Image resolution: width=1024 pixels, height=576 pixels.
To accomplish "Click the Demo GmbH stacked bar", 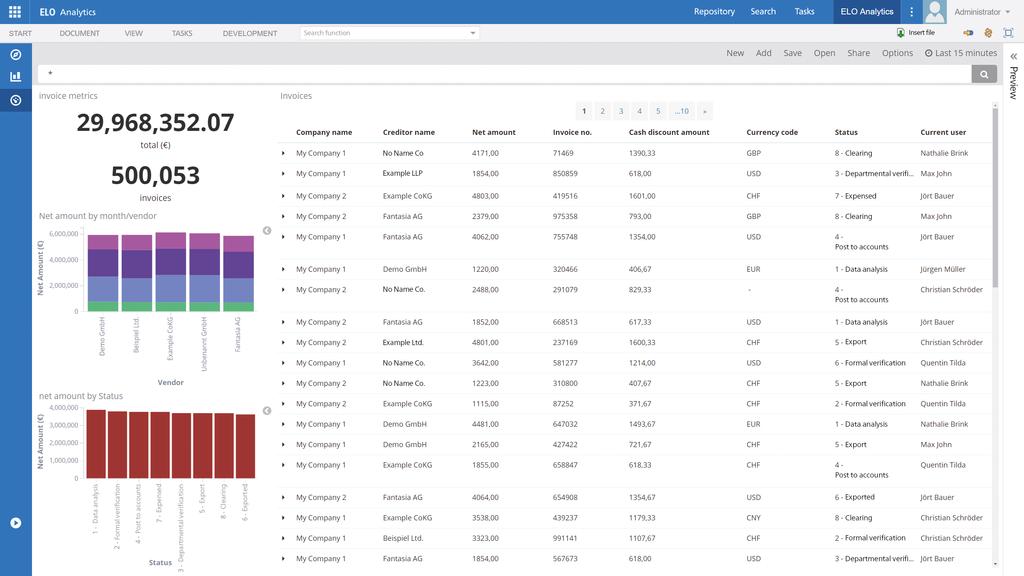I will (x=103, y=273).
